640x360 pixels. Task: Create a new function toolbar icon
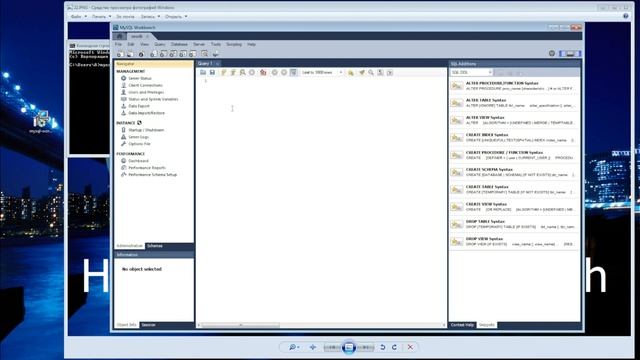tap(192, 54)
